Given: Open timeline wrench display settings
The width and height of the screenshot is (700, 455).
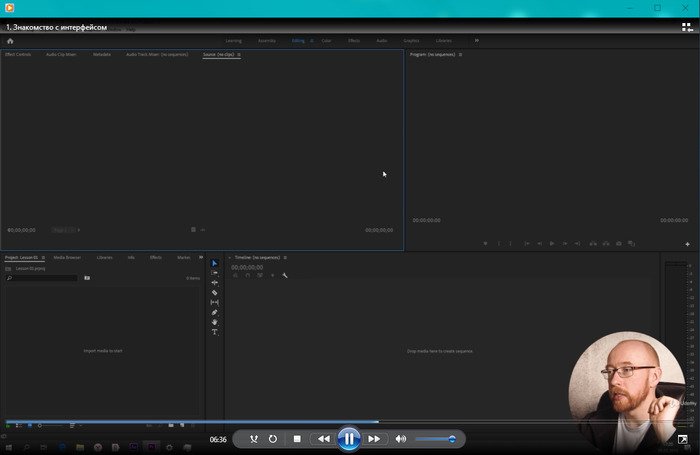Looking at the screenshot, I should (285, 275).
